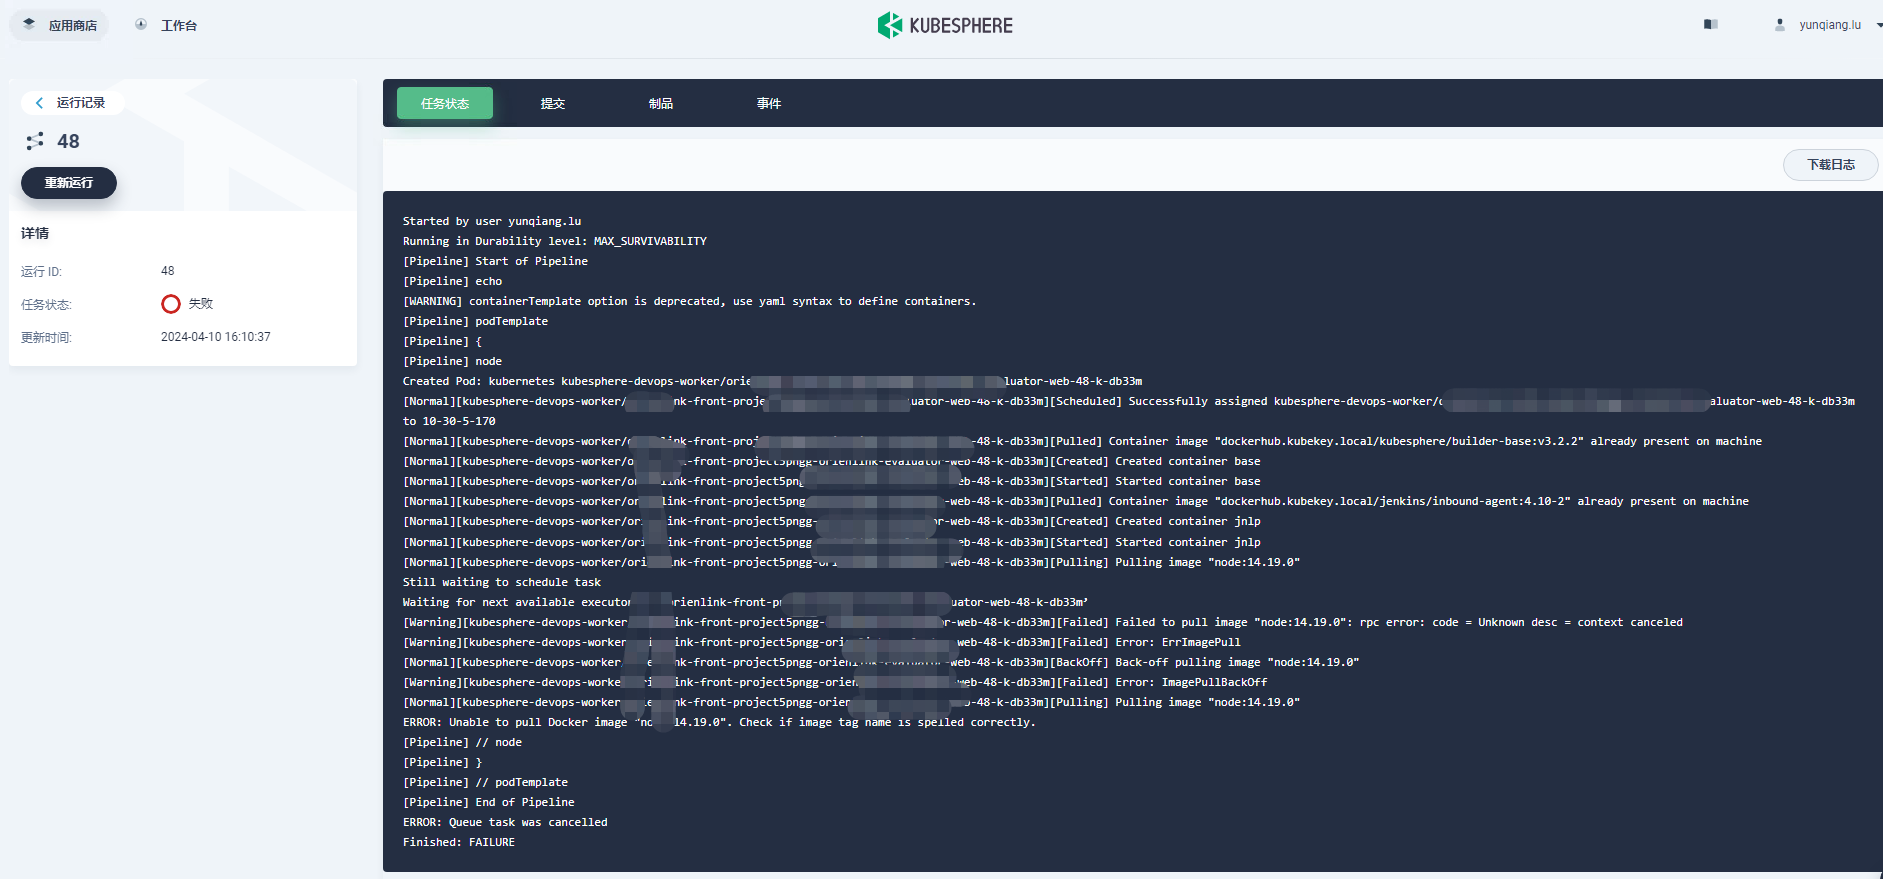Click log line 'Started by user yunqiang.lu'

coord(492,221)
